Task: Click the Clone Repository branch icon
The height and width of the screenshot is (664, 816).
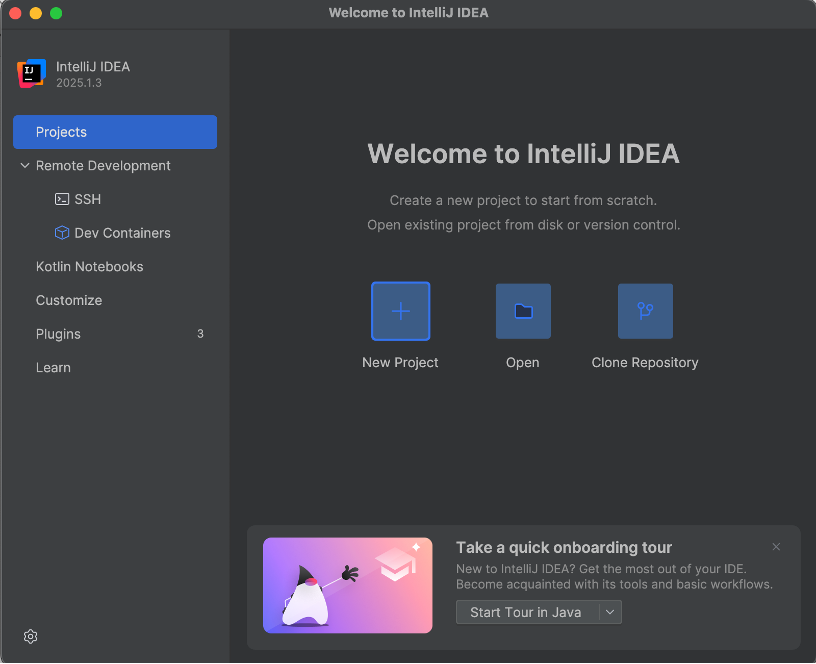Action: (x=645, y=311)
